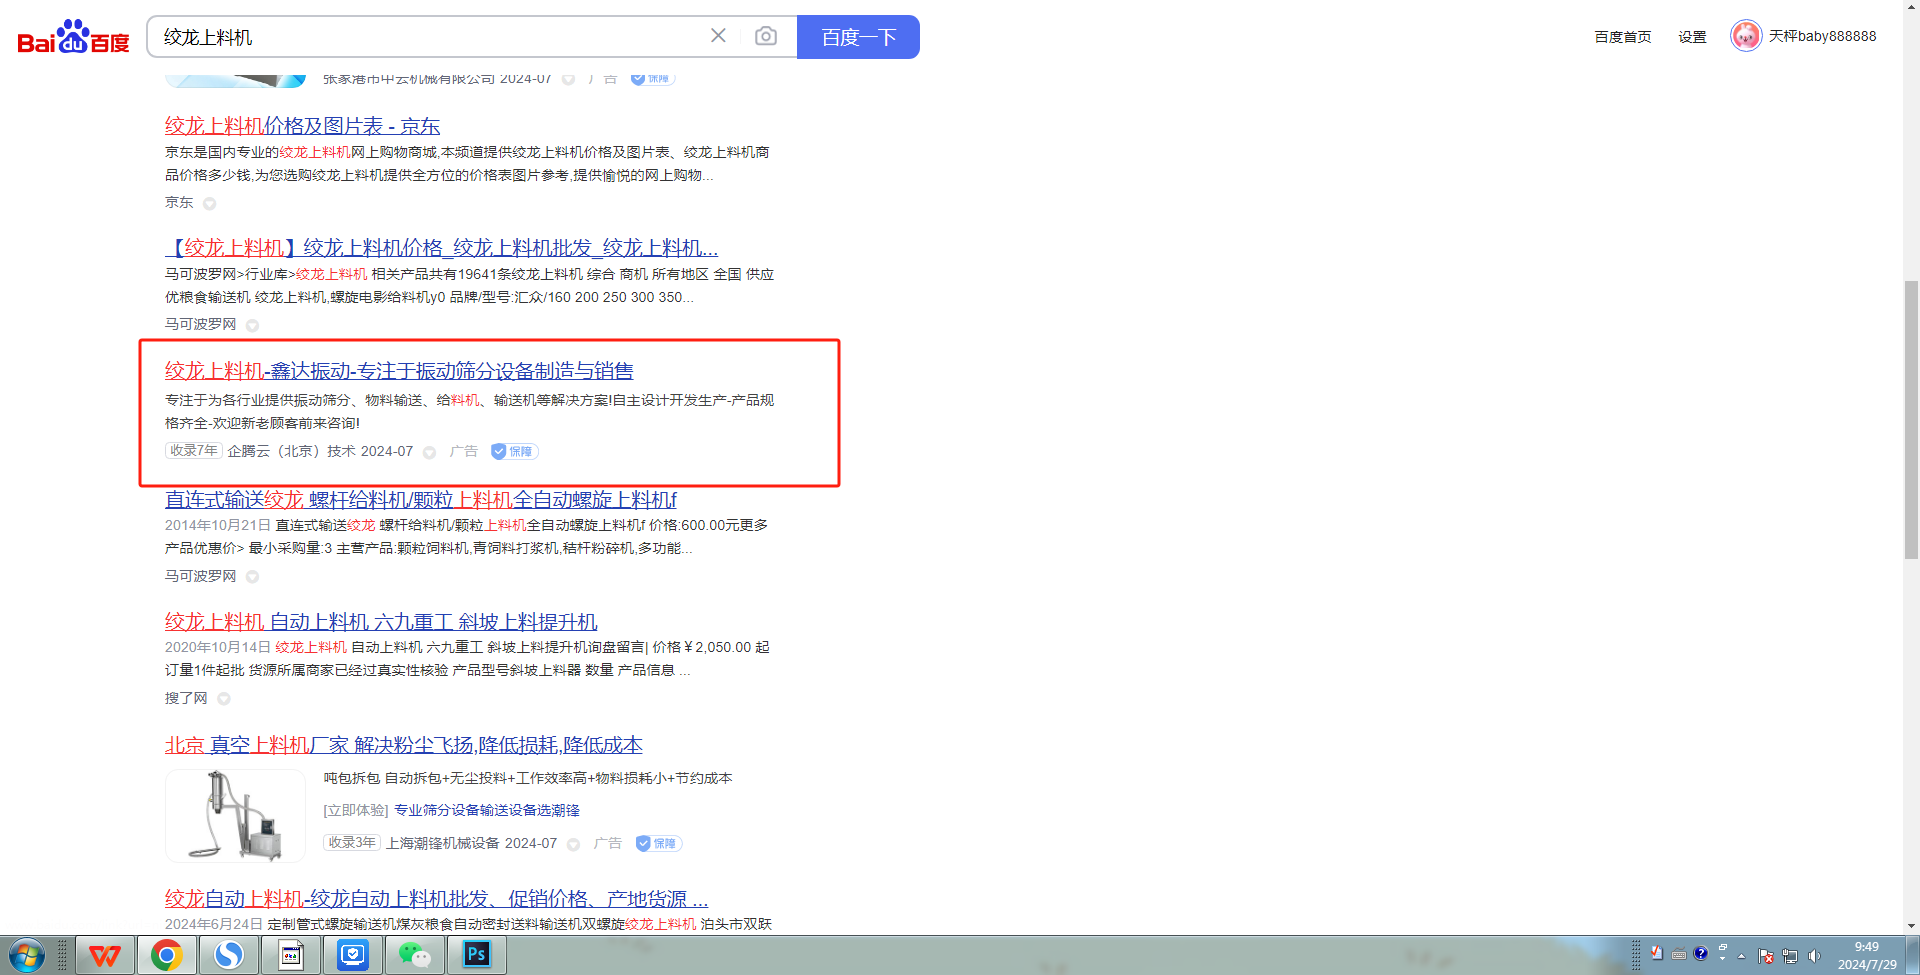Click the [立即体验] link
This screenshot has width=1920, height=975.
(356, 810)
